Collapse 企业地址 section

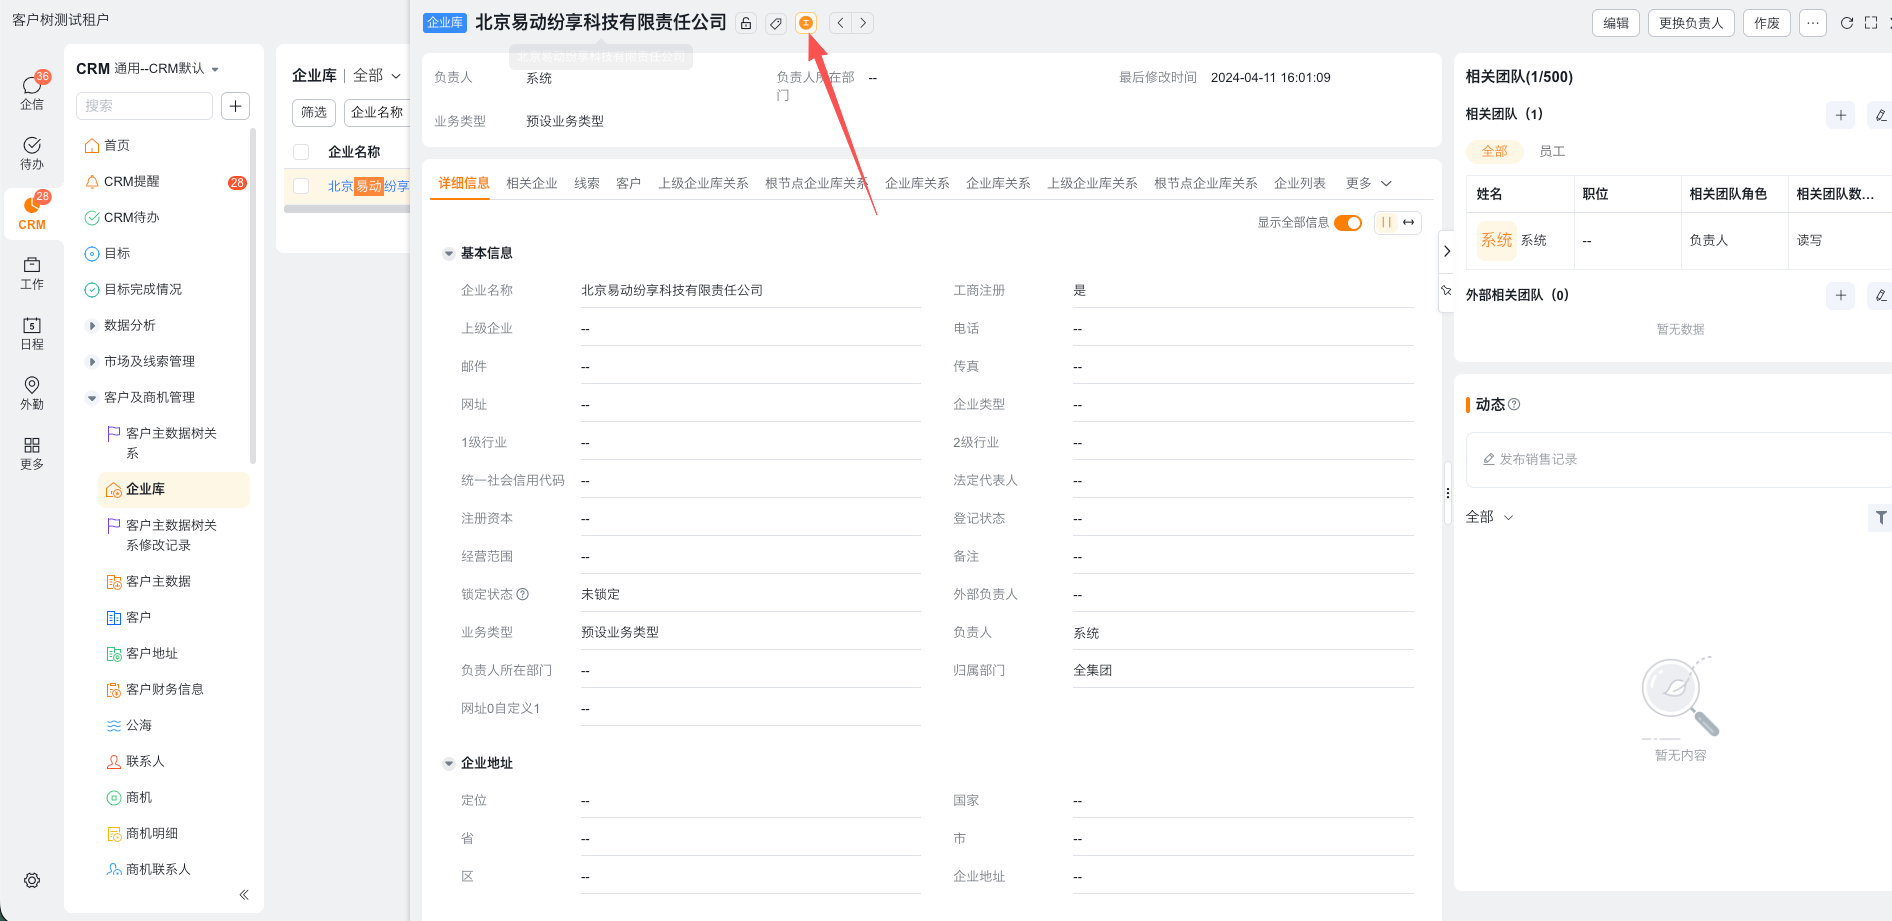449,764
